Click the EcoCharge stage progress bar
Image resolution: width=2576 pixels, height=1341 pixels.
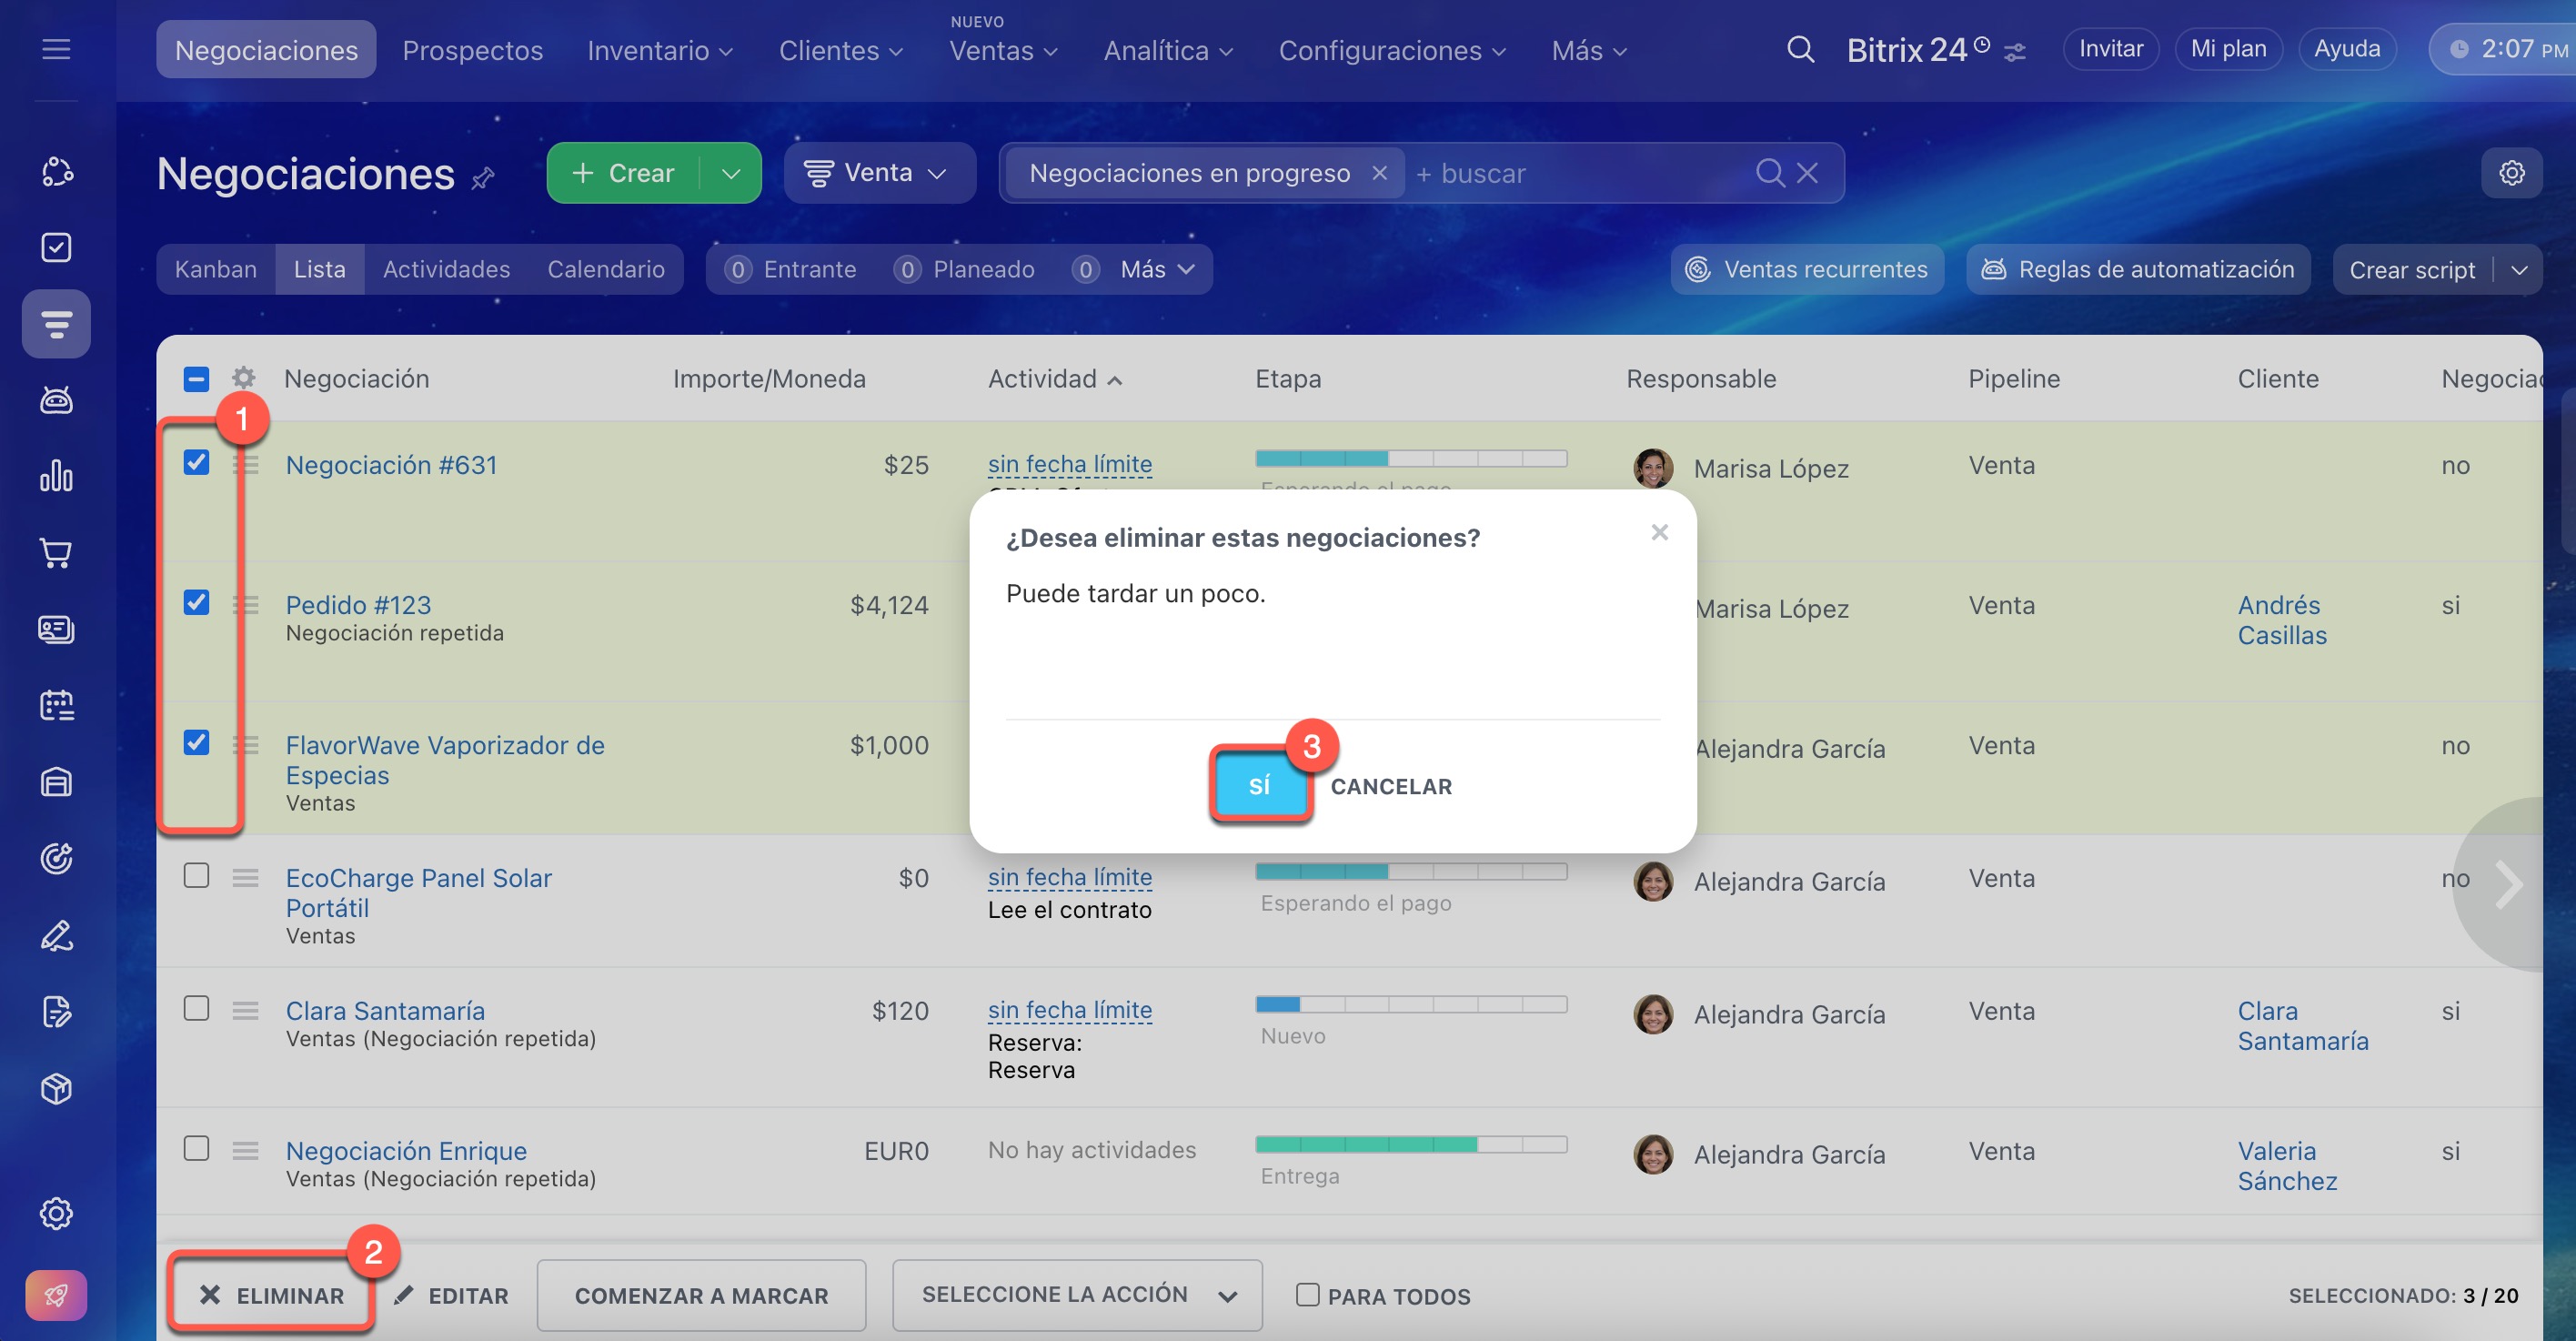tap(1410, 871)
